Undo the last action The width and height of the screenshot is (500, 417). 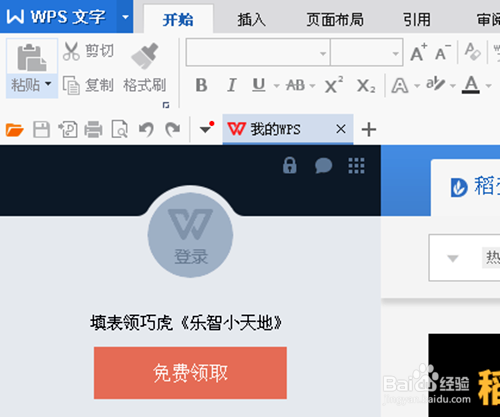point(146,129)
